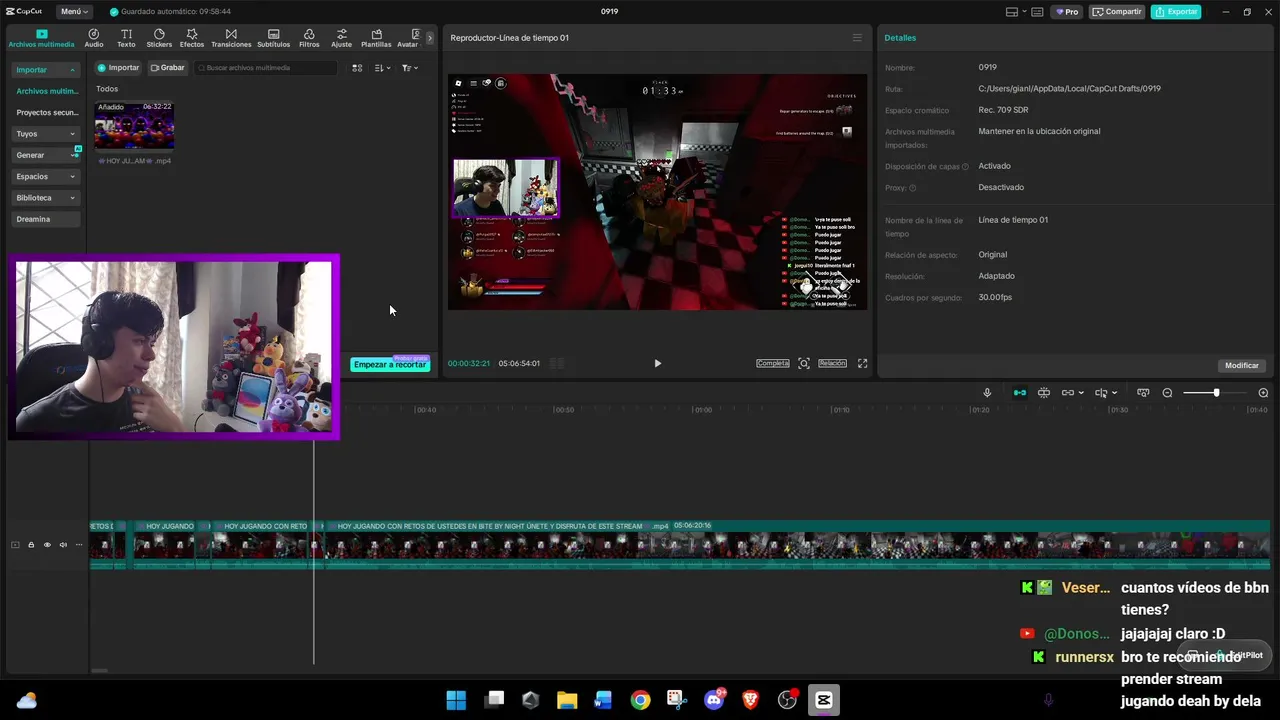Viewport: 1280px width, 720px height.
Task: Zoom out the timeline with minus icon
Action: (x=1167, y=393)
